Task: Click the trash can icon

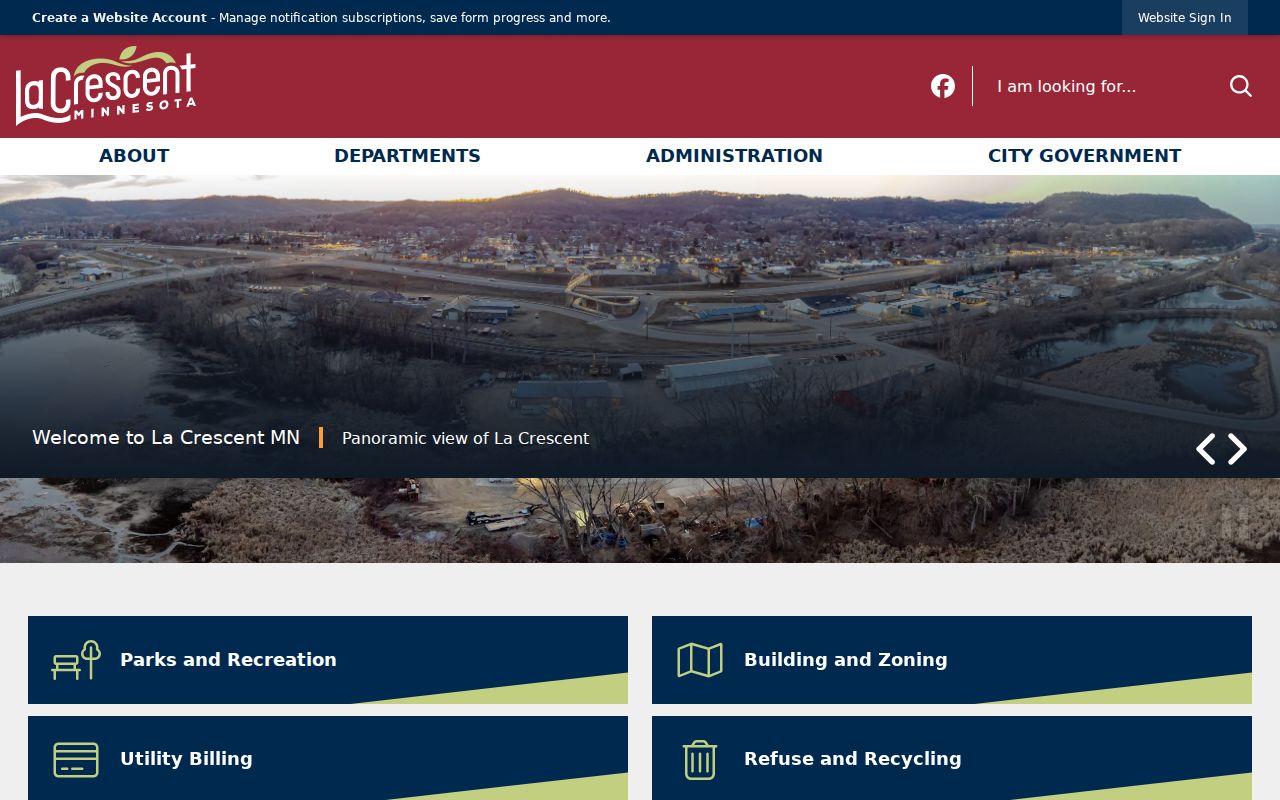Action: tap(700, 760)
